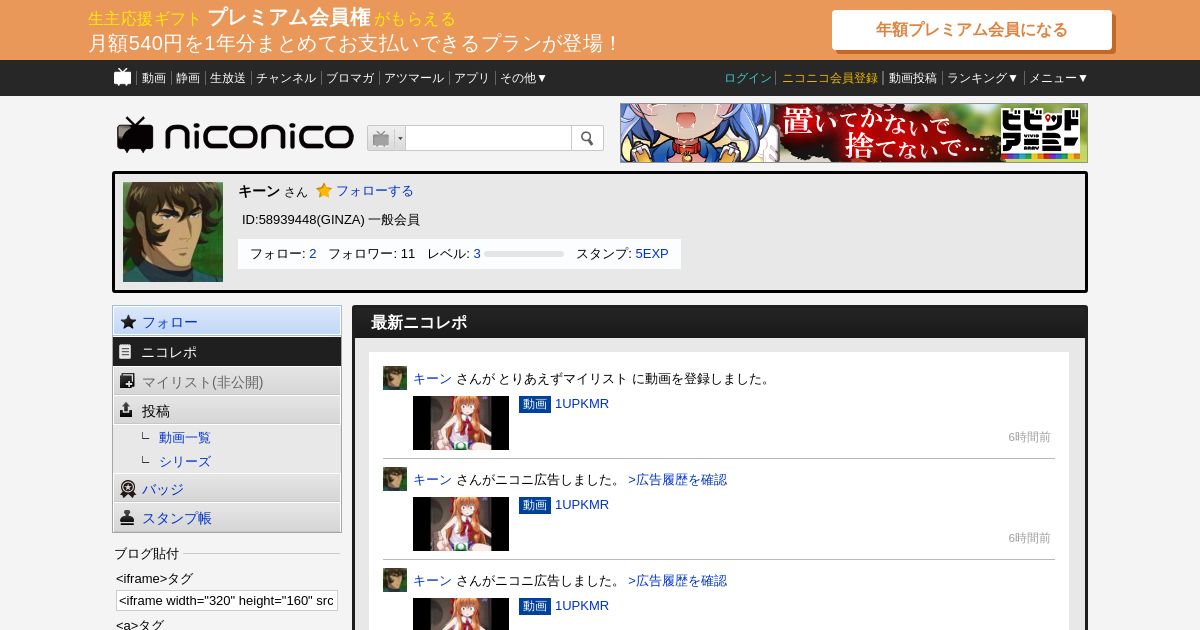Viewport: 1200px width, 630px height.
Task: Click >広告履歴を確認 in the first ニコニ広告 entry
Action: coord(678,480)
